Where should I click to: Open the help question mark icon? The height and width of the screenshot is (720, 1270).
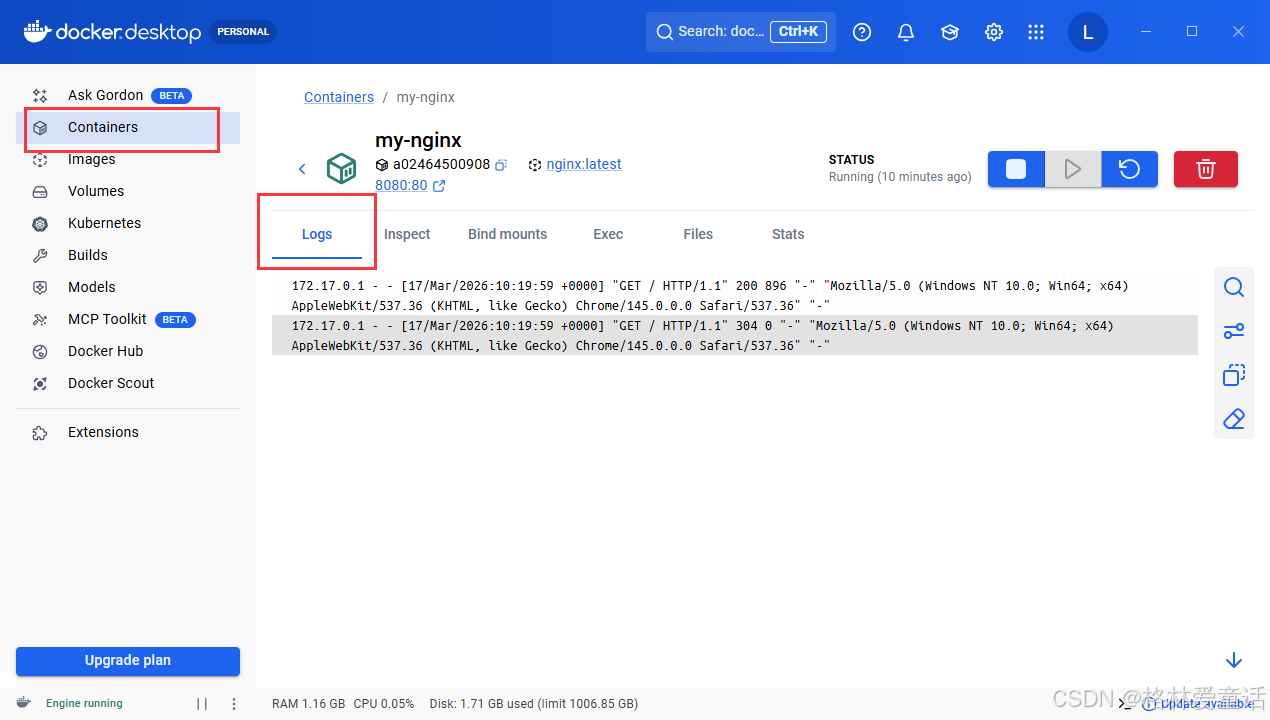point(862,32)
